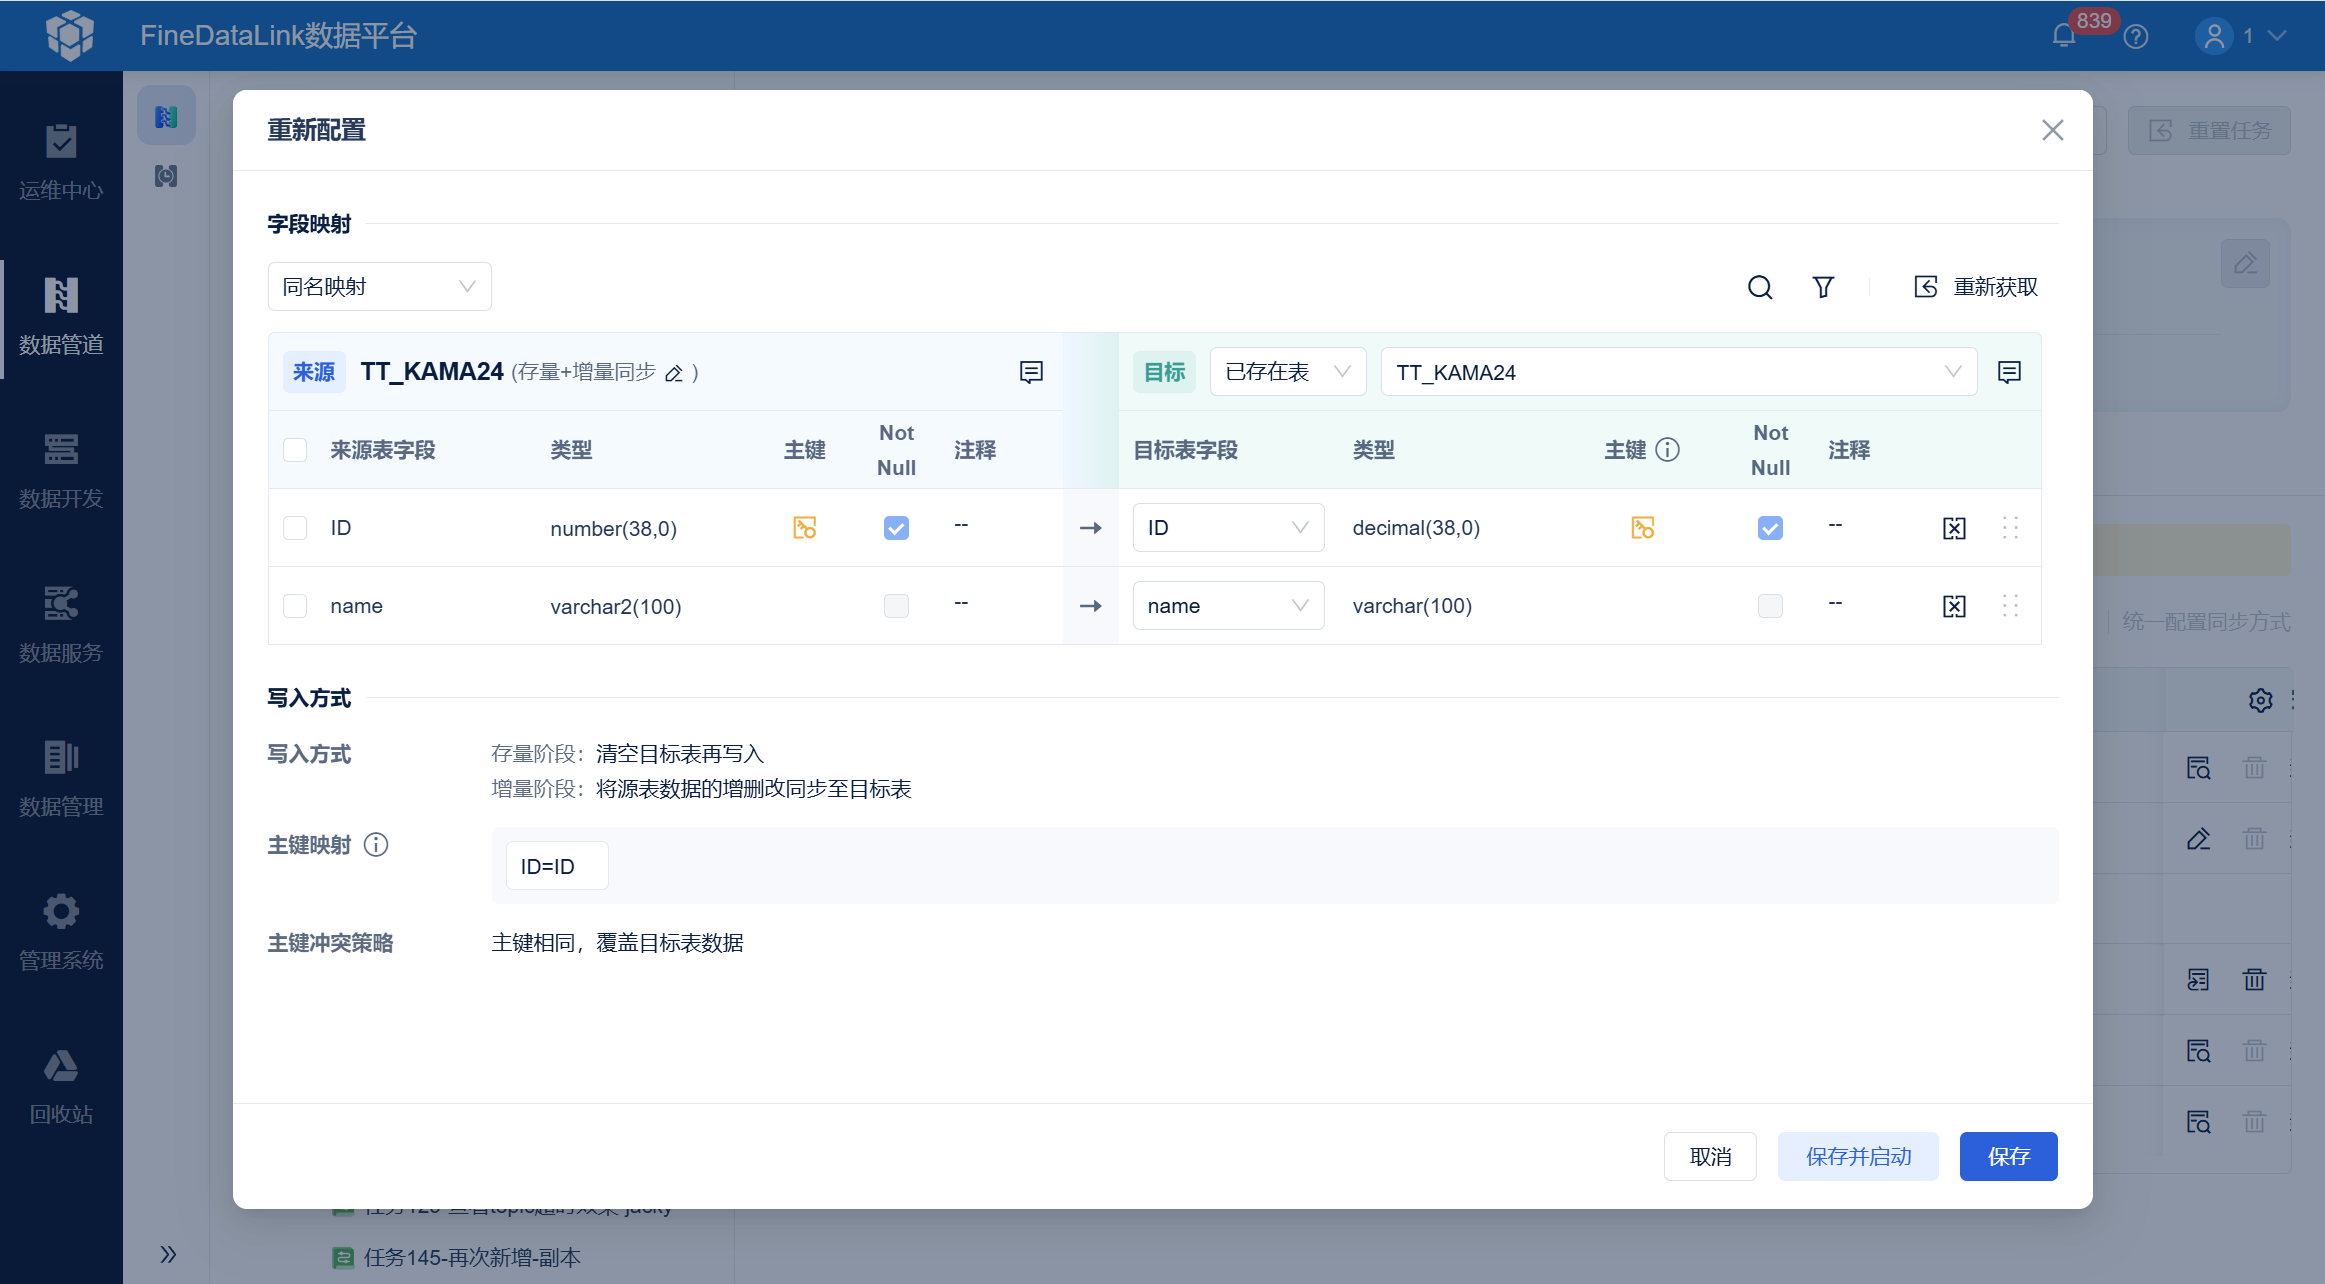This screenshot has width=2325, height=1284.
Task: Remove the name field mapping
Action: tap(1954, 606)
